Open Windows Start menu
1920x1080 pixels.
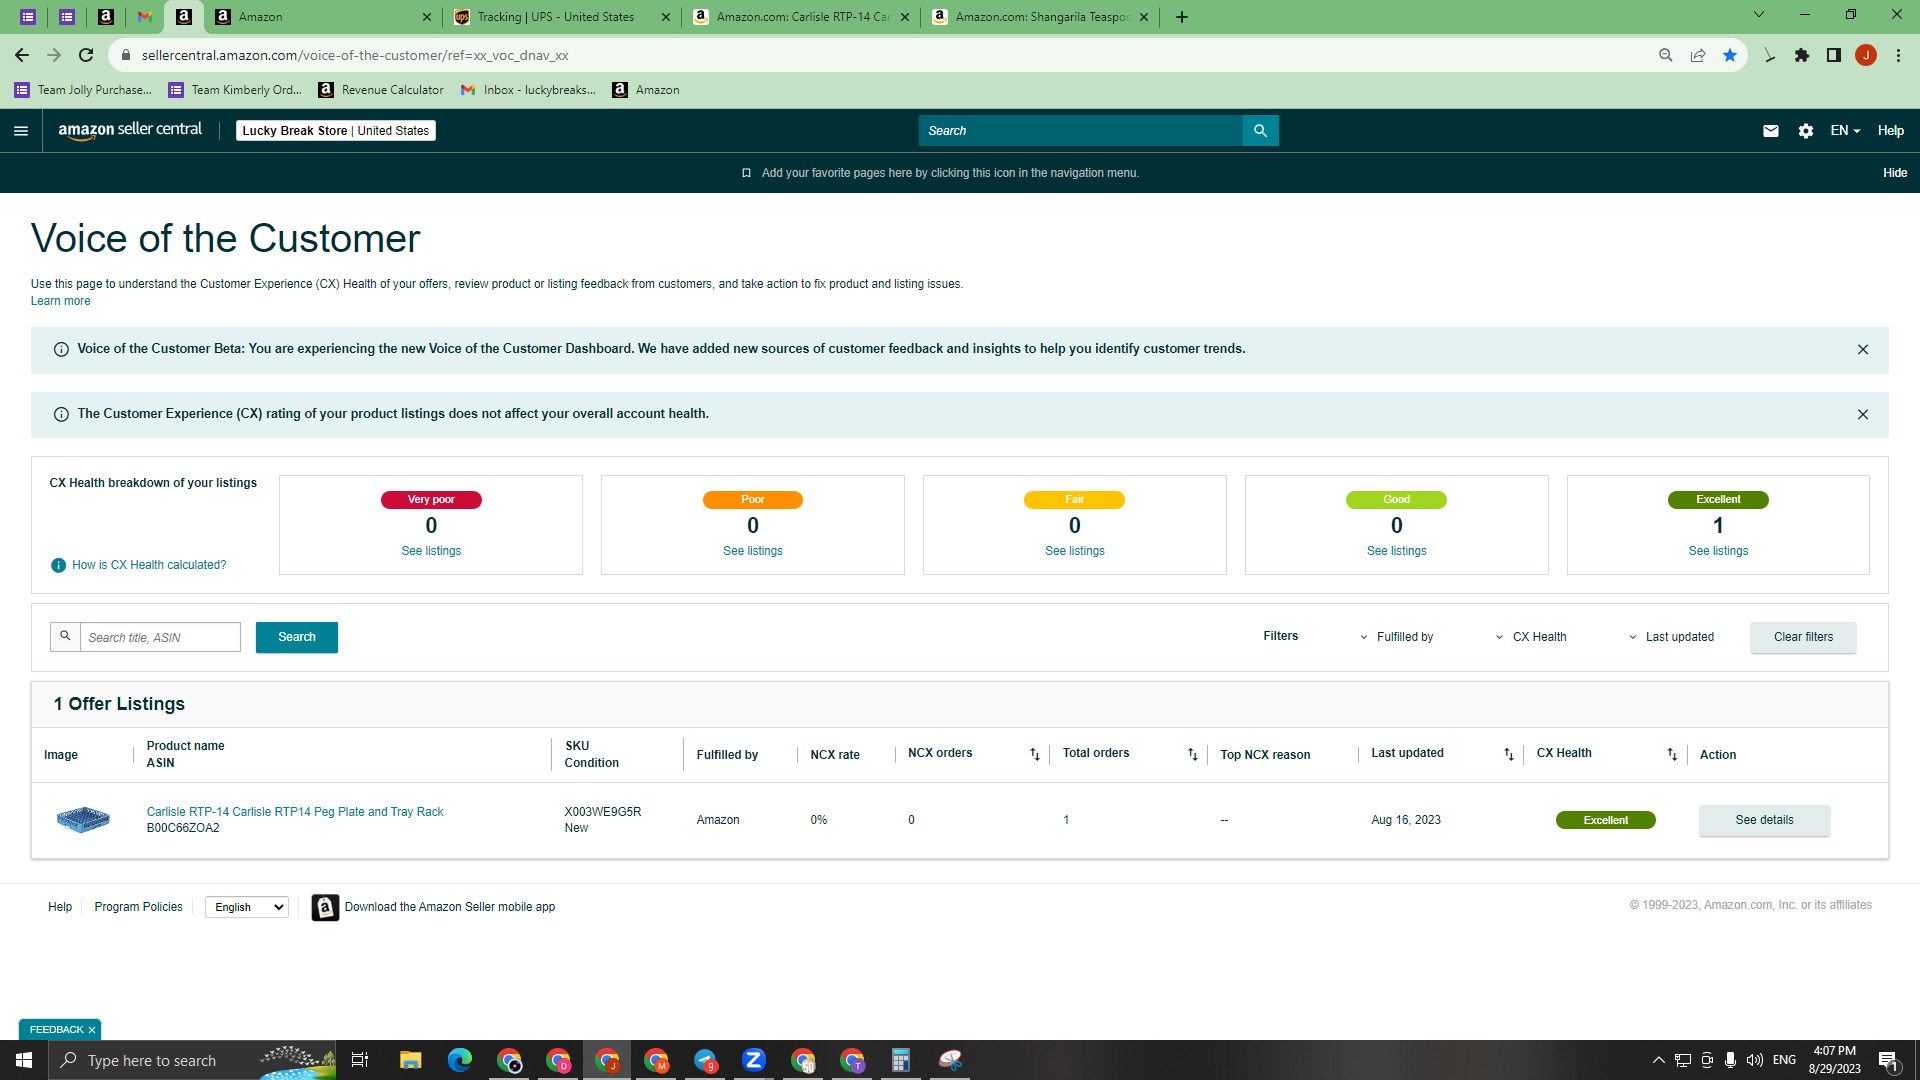[24, 1060]
